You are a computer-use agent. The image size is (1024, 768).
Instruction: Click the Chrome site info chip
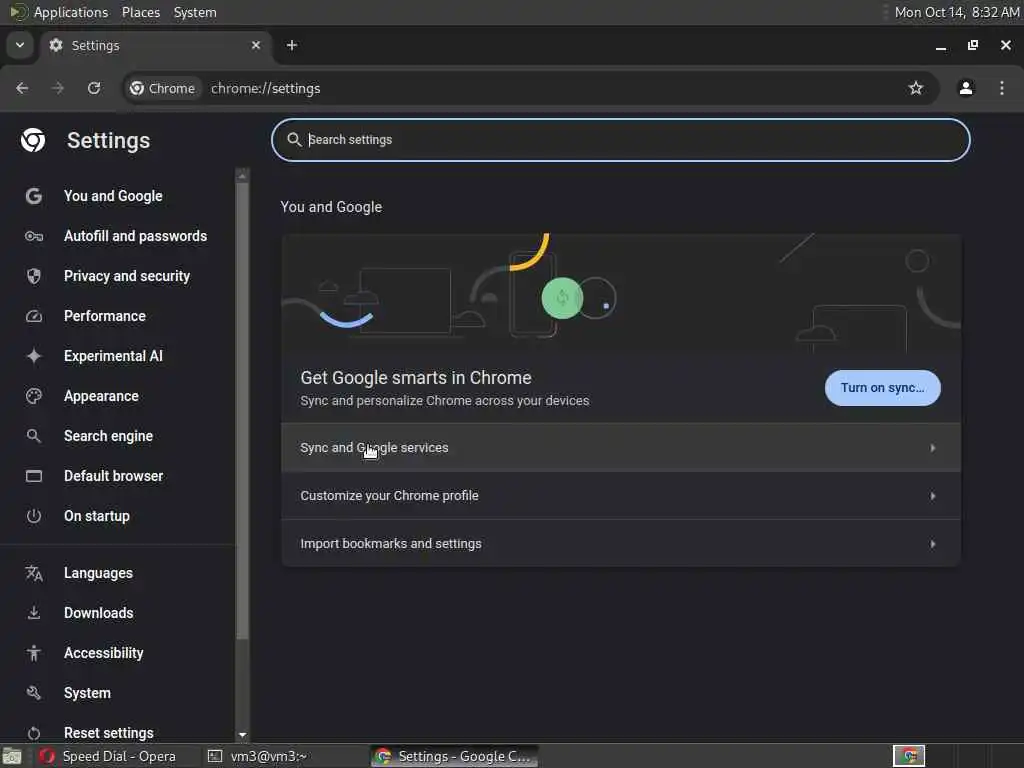(x=163, y=88)
